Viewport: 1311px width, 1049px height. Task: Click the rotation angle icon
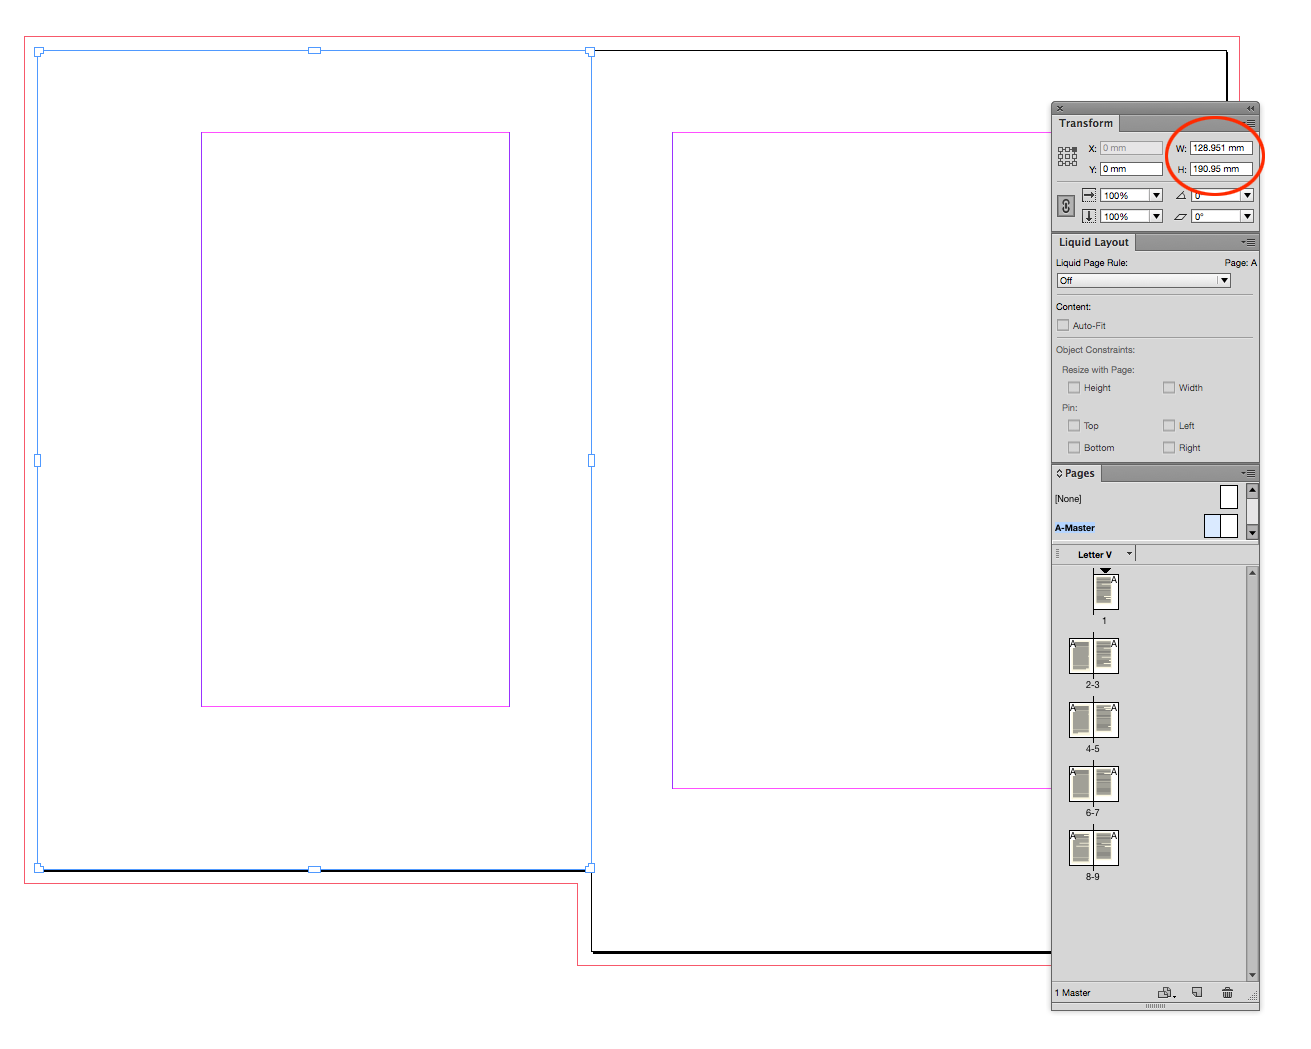point(1181,195)
